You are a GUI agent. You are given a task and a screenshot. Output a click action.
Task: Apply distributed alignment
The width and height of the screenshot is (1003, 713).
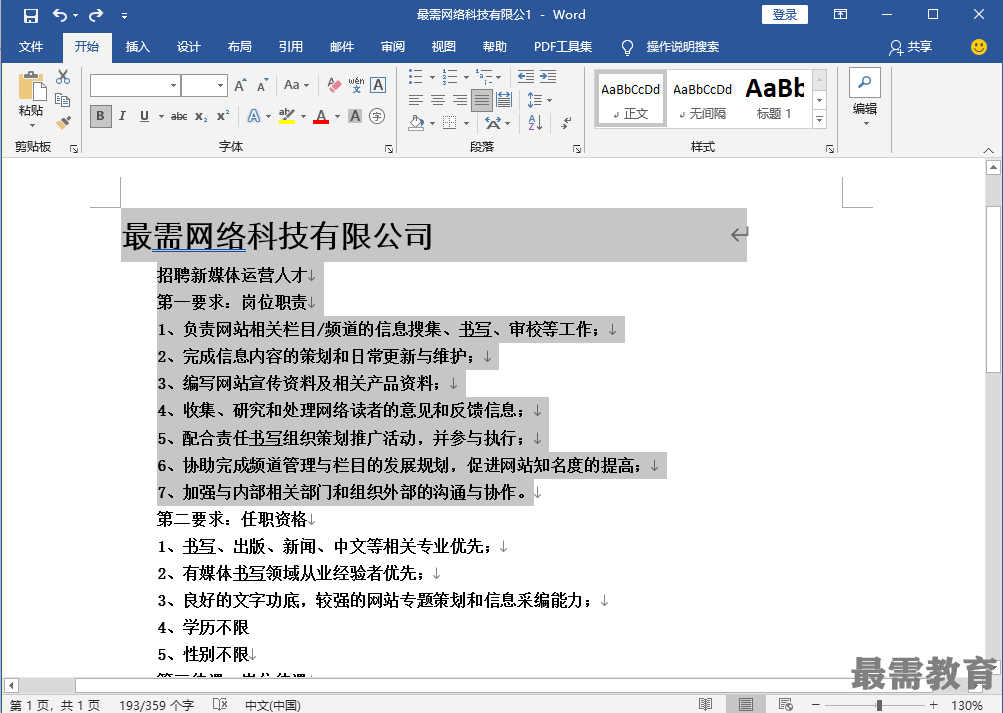(x=504, y=100)
